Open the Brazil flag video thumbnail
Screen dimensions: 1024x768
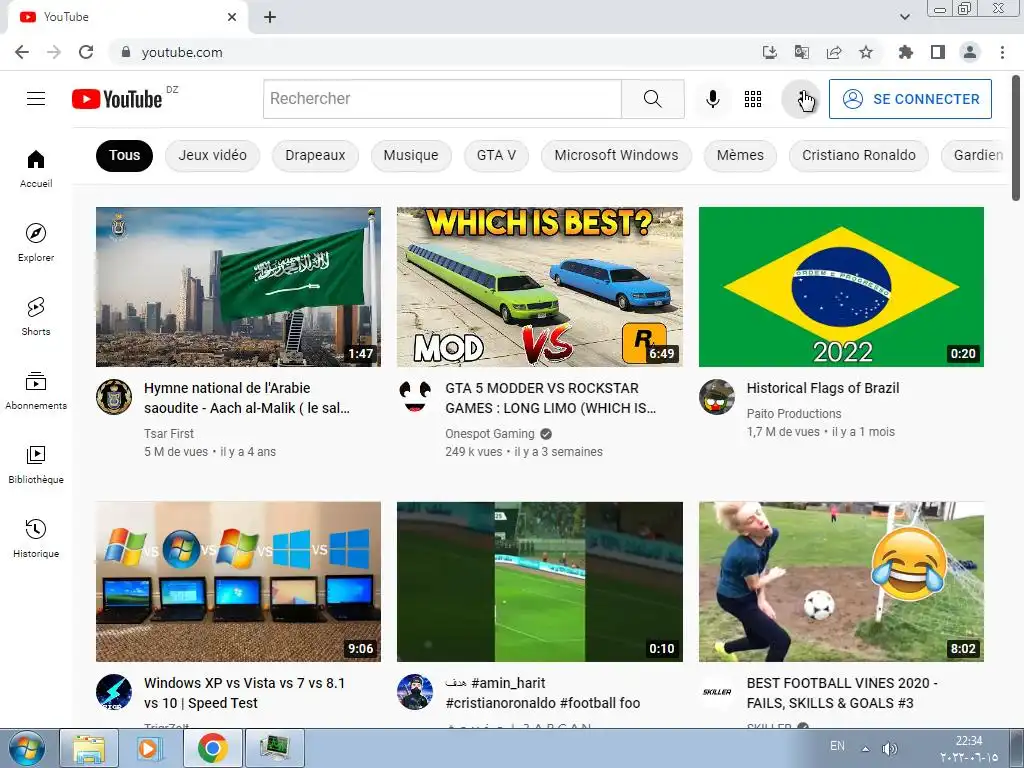click(x=841, y=287)
